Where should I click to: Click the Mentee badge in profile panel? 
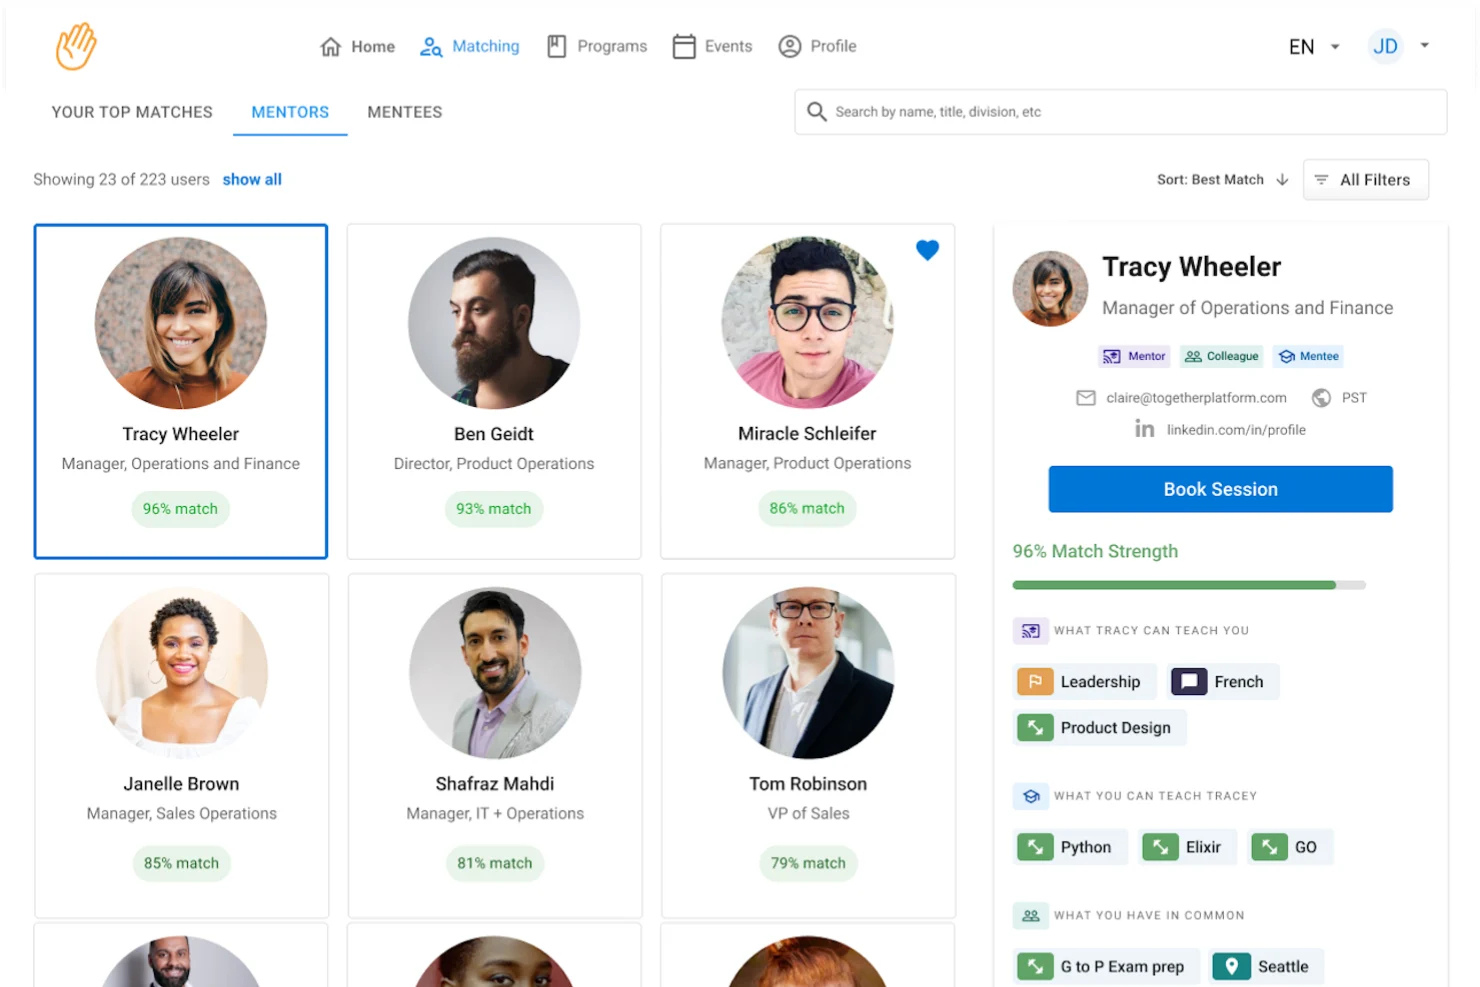coord(1309,356)
